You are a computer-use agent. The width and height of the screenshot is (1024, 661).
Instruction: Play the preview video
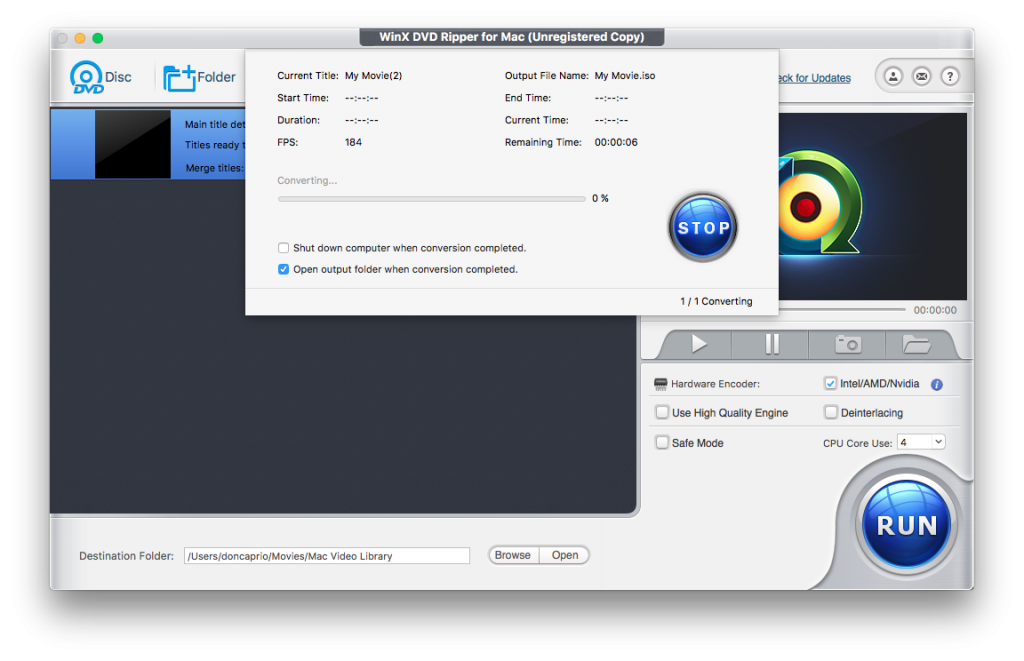(x=698, y=344)
